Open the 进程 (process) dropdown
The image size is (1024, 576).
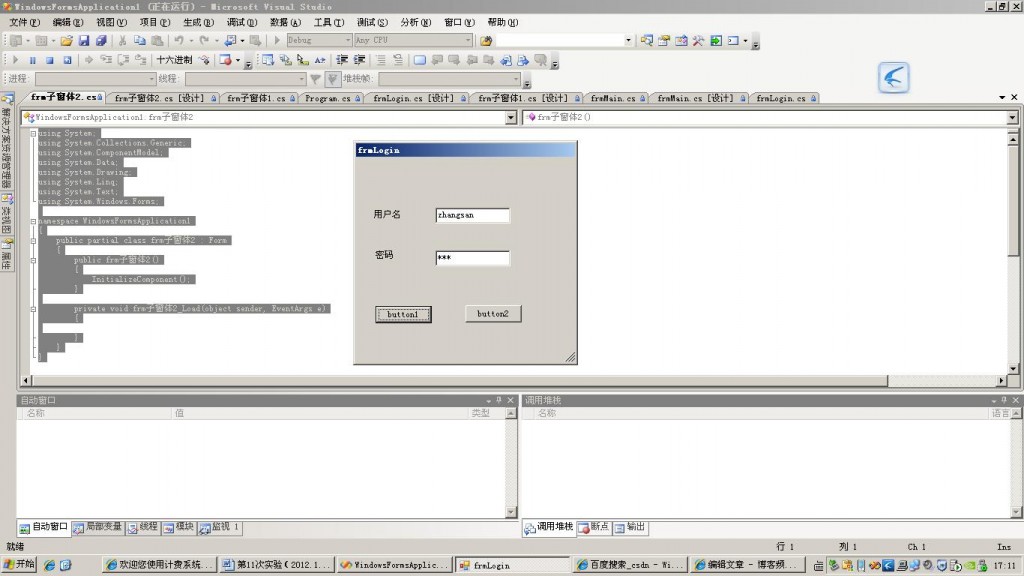152,79
